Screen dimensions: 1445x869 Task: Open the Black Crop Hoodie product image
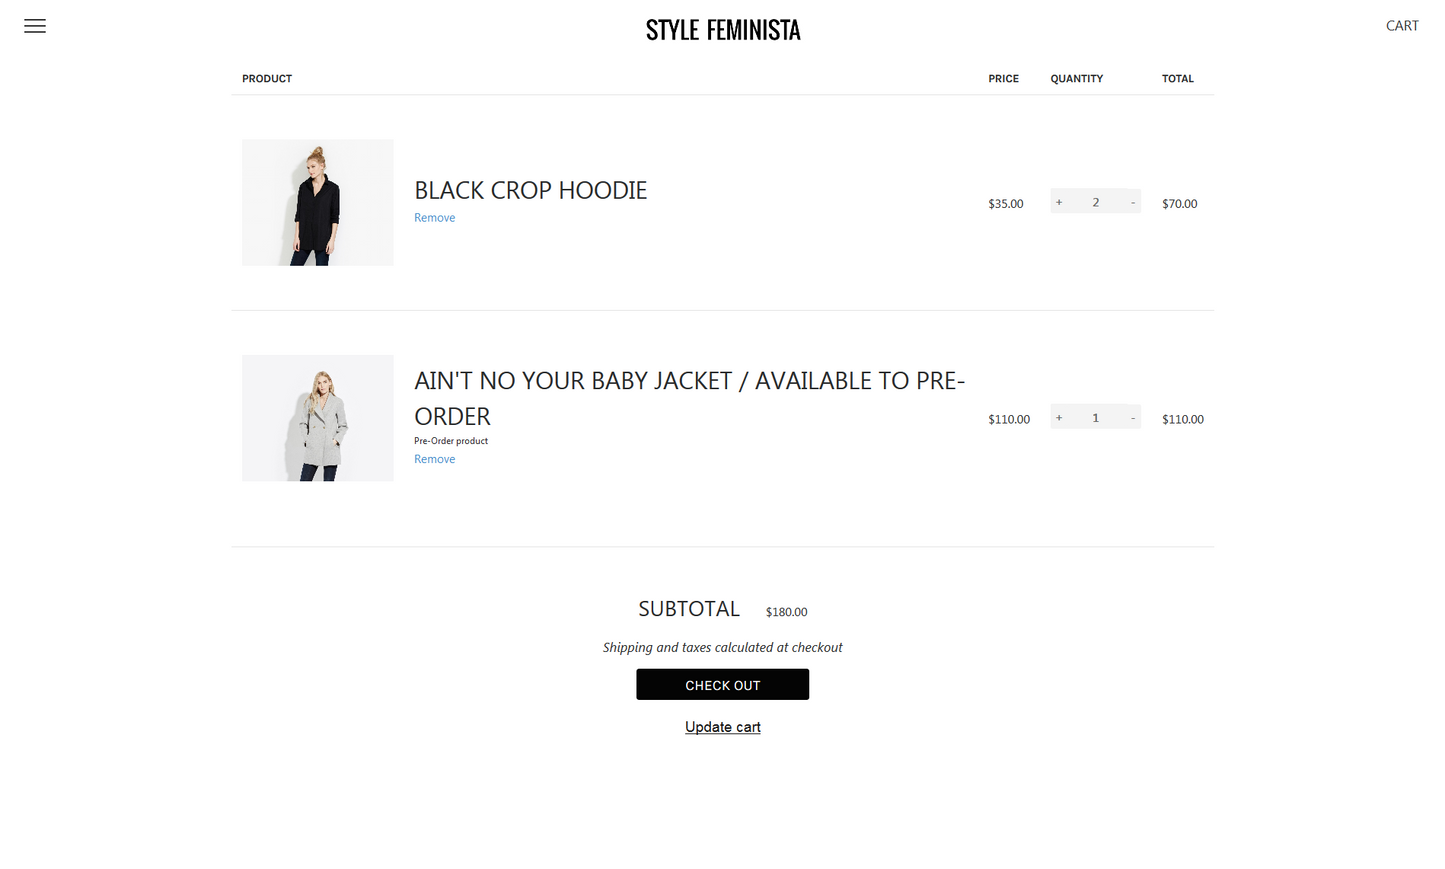pyautogui.click(x=317, y=202)
